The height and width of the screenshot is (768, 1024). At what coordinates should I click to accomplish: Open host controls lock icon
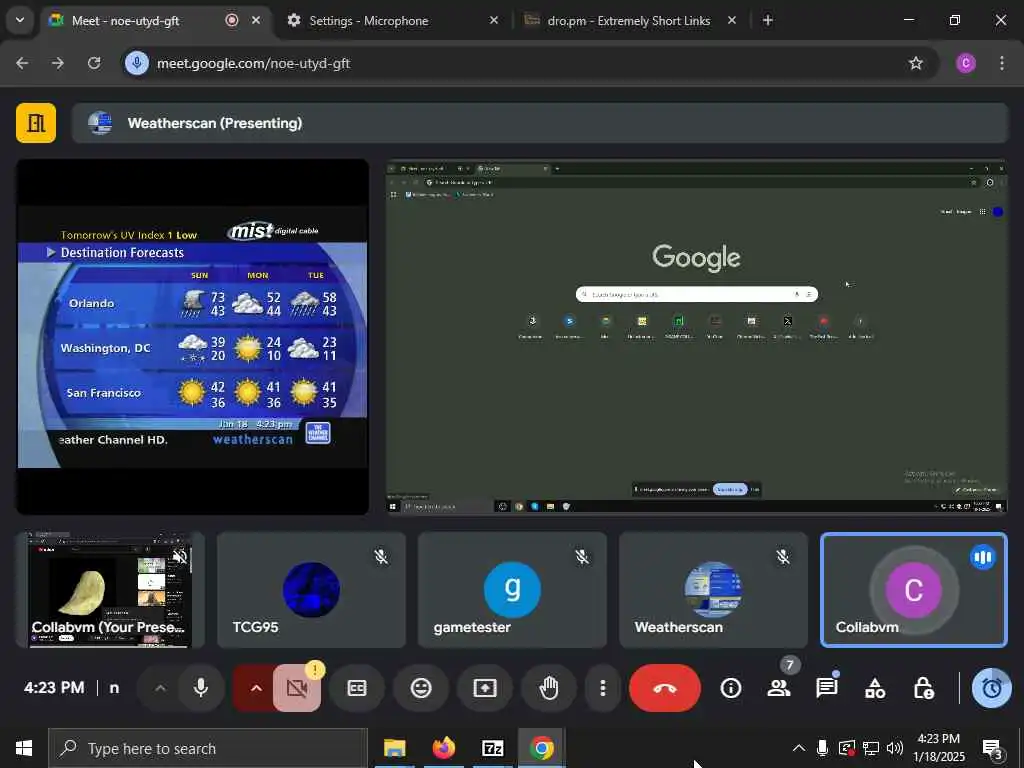pyautogui.click(x=923, y=688)
